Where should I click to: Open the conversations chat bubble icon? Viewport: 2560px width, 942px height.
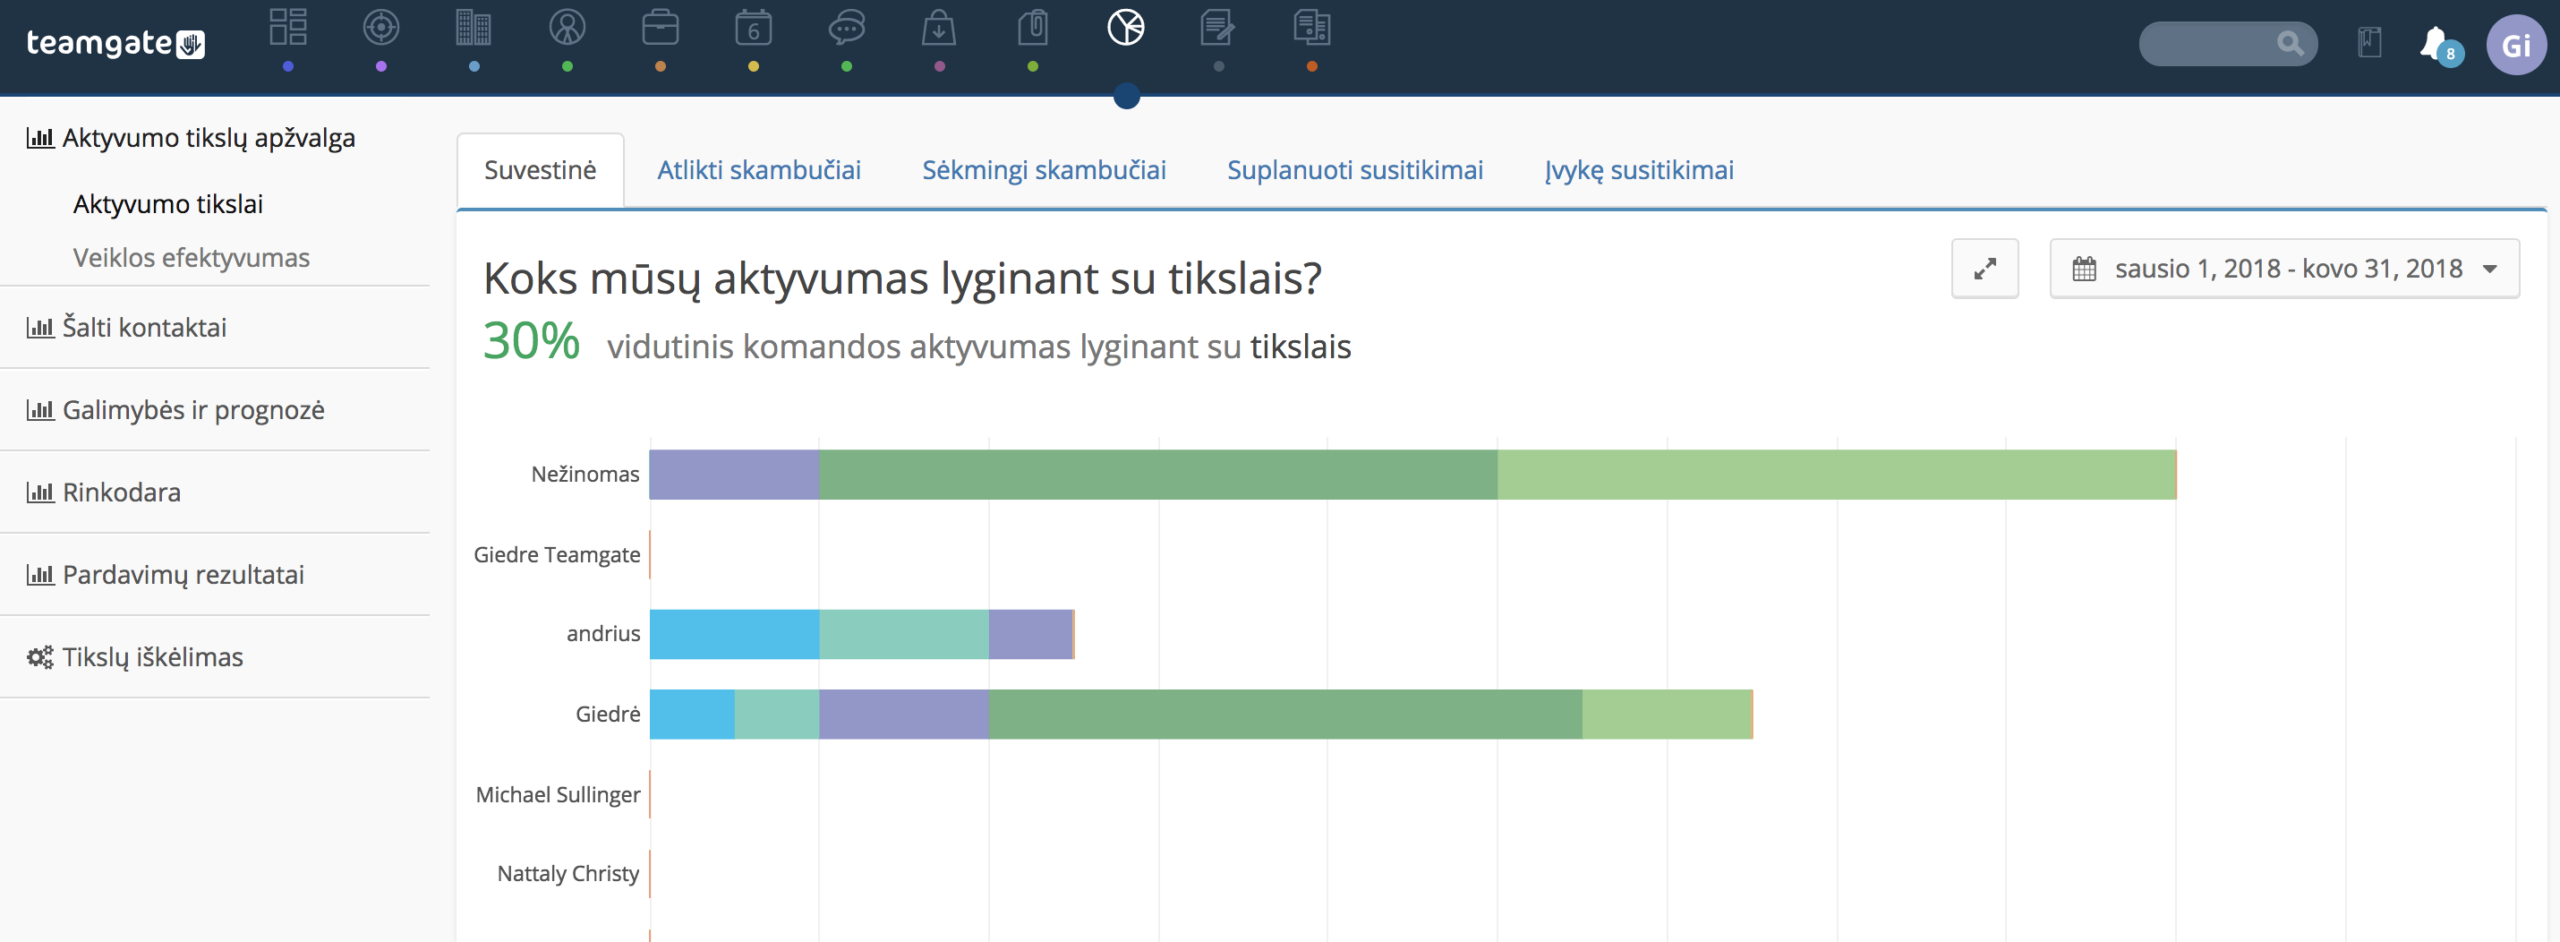(x=846, y=28)
